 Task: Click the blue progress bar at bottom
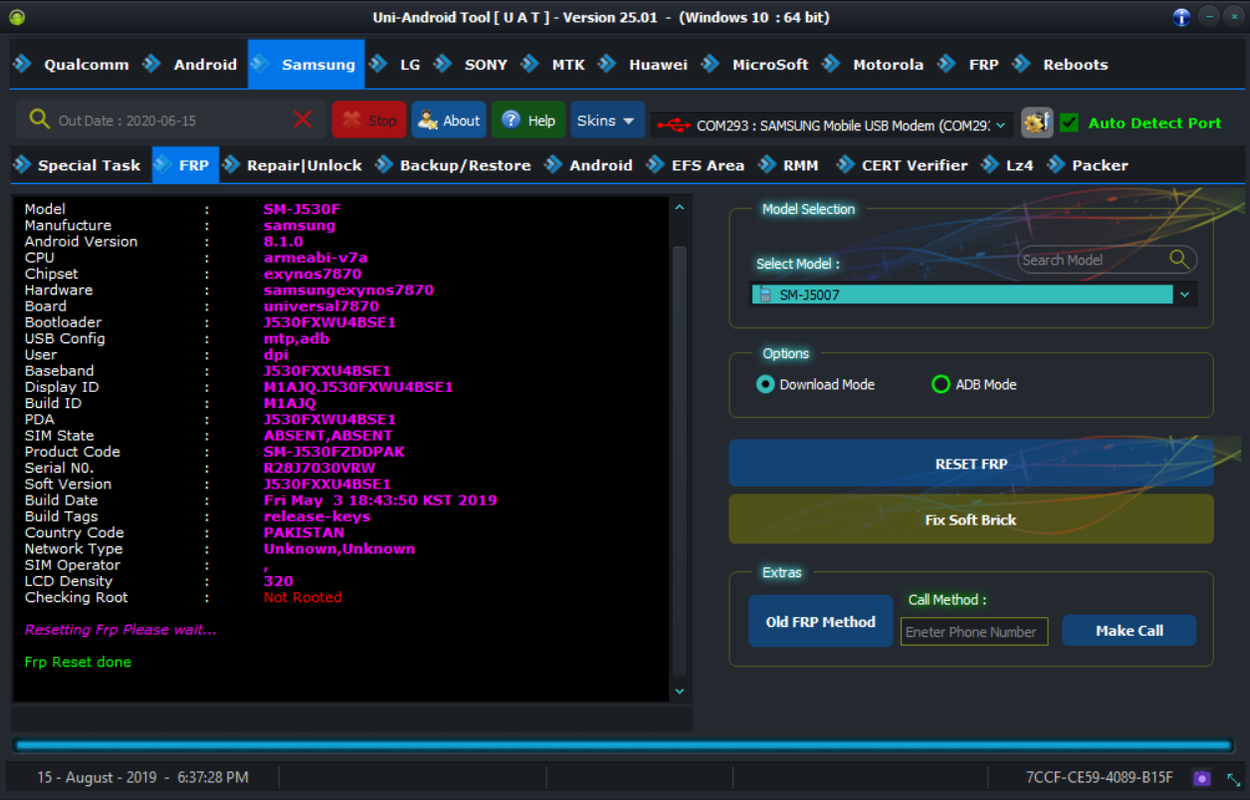pos(622,745)
